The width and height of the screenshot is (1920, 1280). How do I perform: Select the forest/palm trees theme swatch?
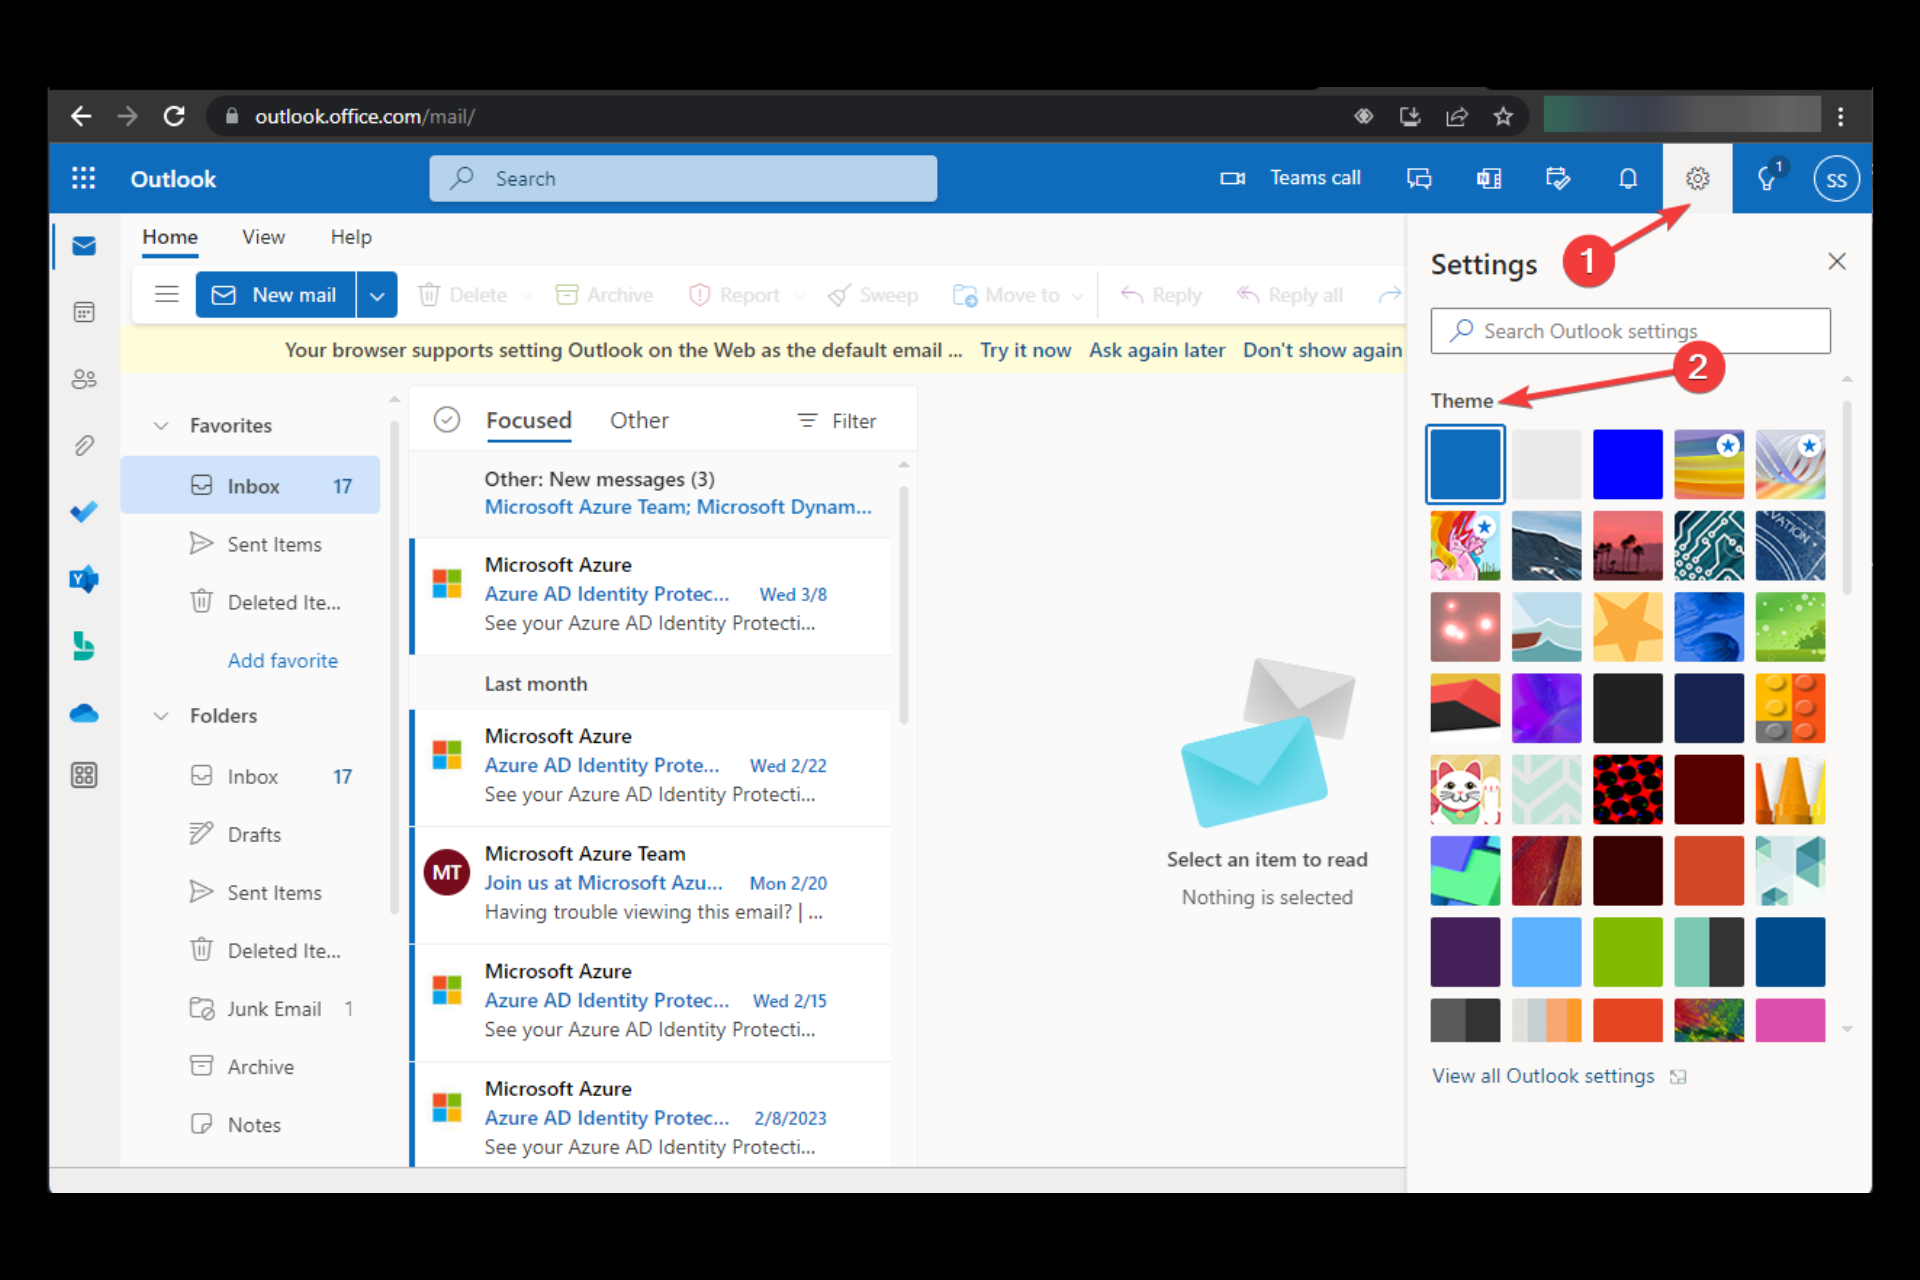pyautogui.click(x=1629, y=546)
